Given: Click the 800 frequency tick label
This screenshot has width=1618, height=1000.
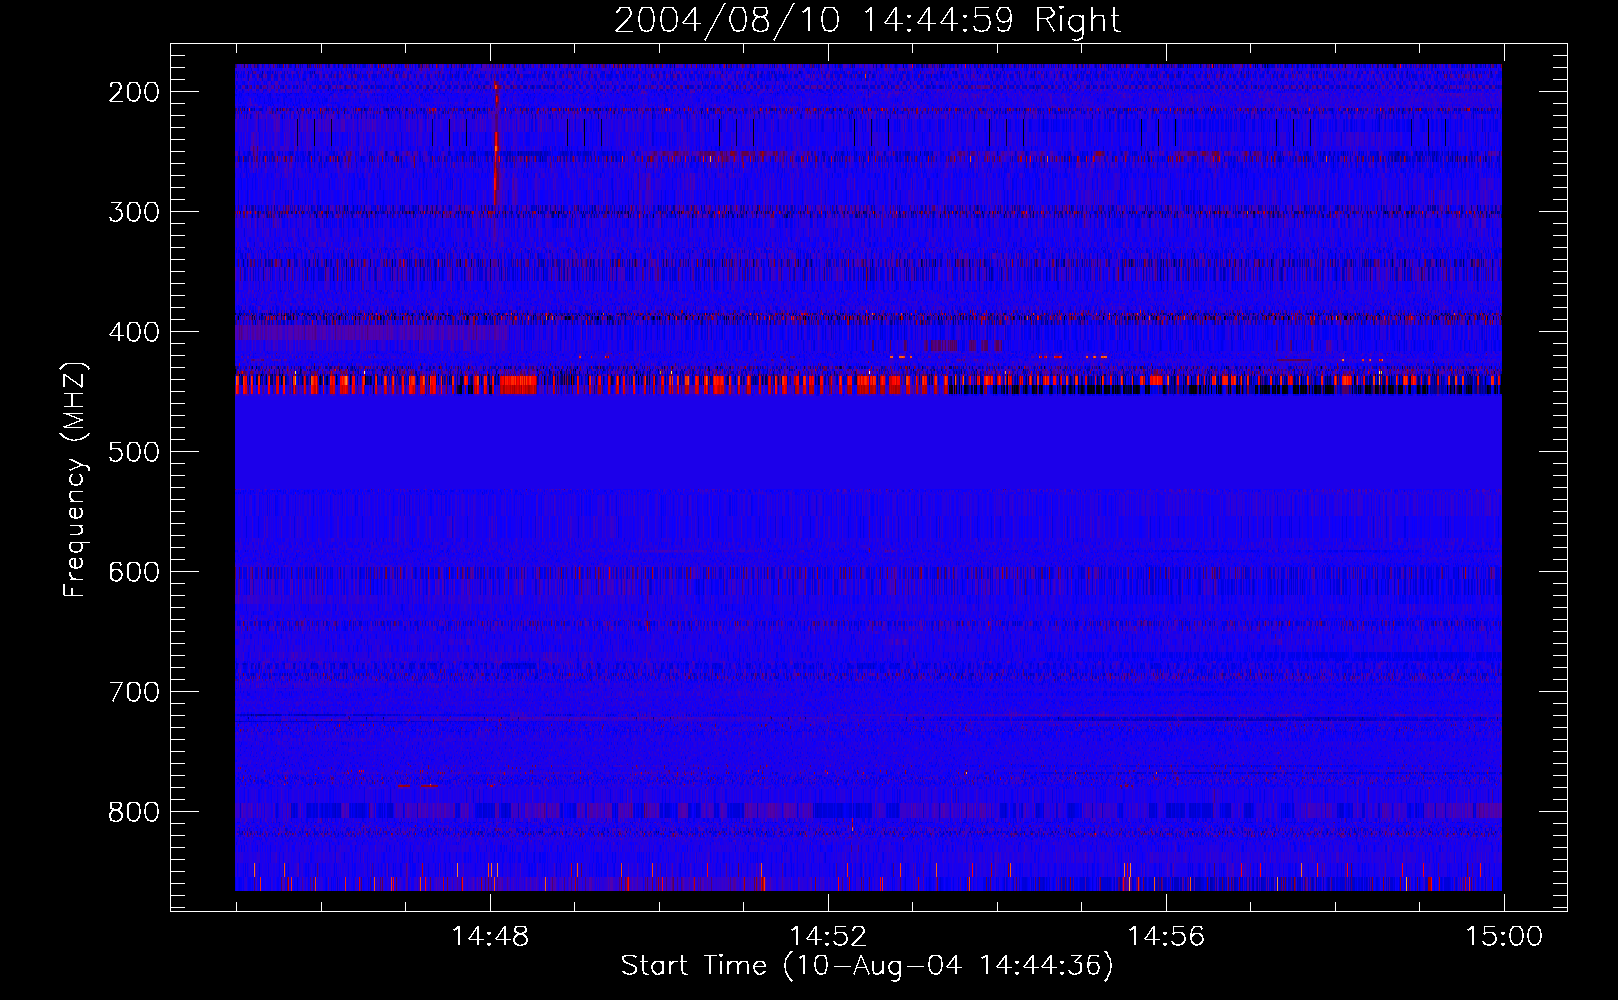Looking at the screenshot, I should pos(133,812).
